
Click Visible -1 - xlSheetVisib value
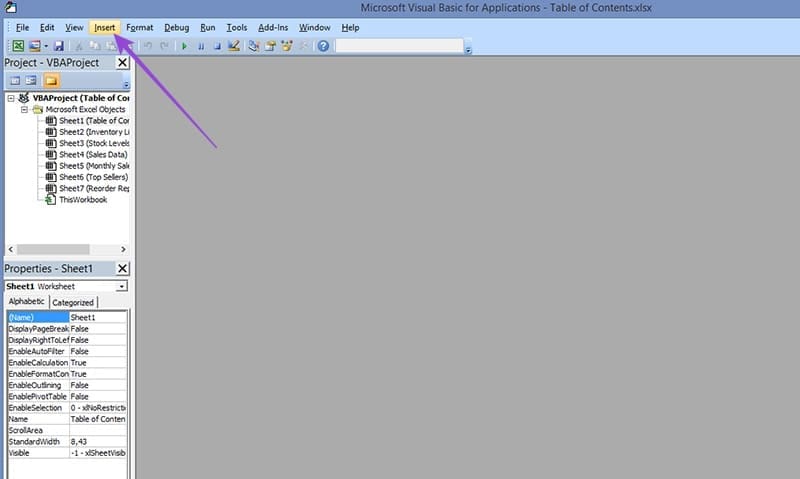click(x=98, y=453)
